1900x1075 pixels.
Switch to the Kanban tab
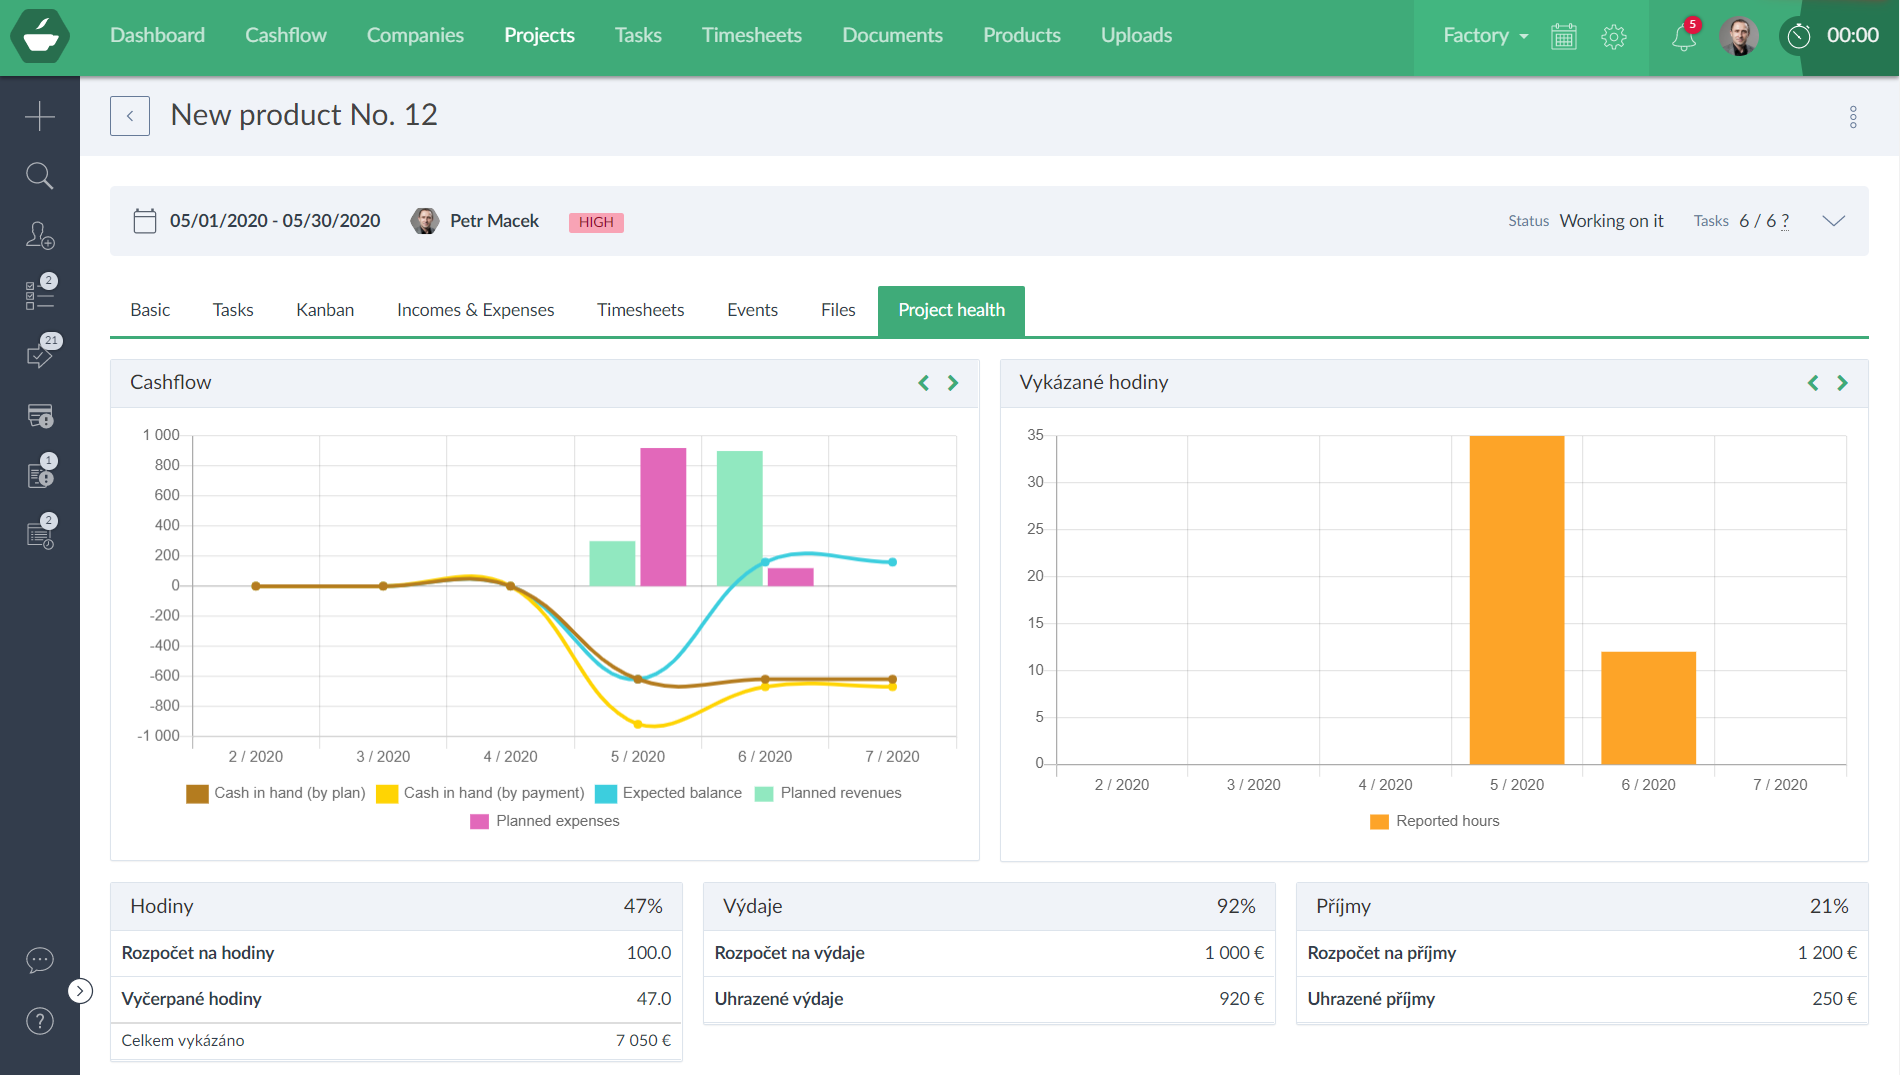[x=325, y=310]
